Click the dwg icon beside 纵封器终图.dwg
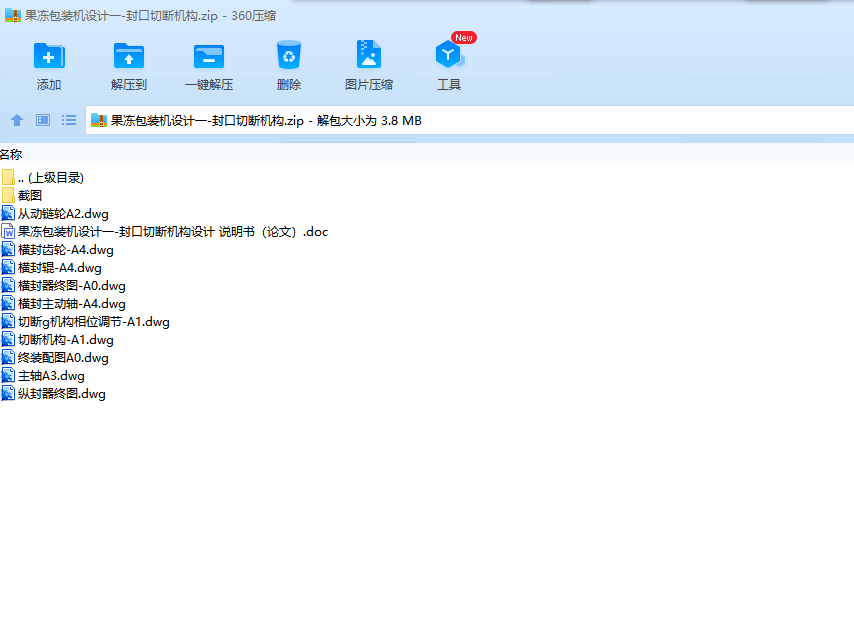 pyautogui.click(x=8, y=393)
